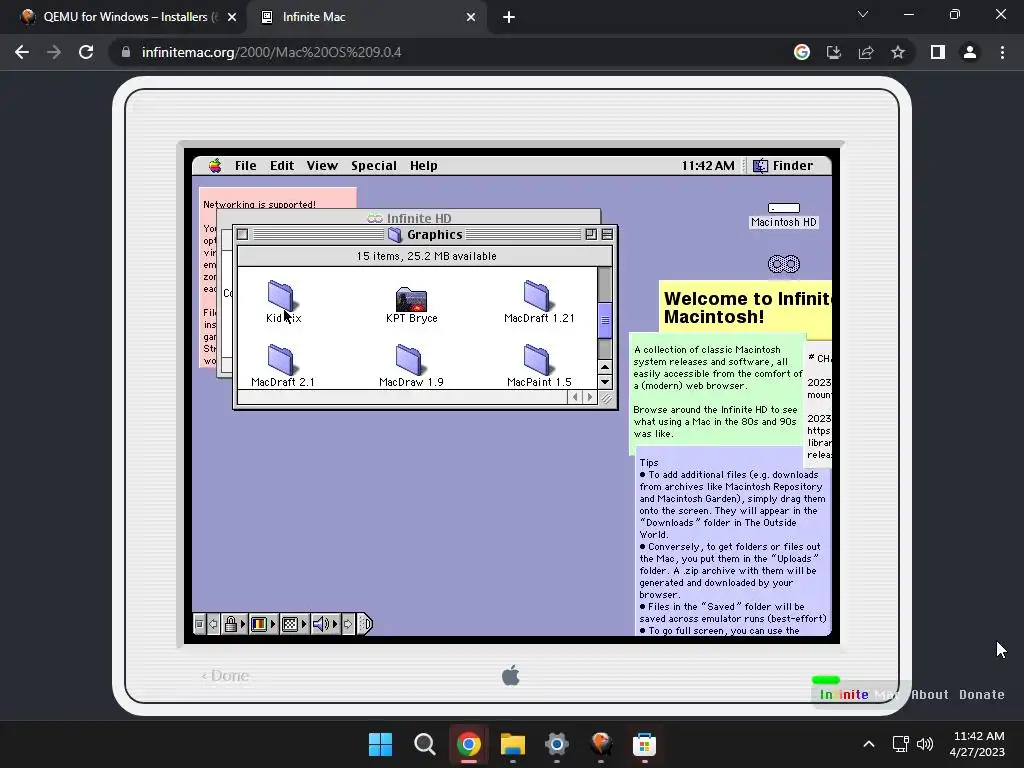Open the Windows volume tray icon
1024x768 pixels.
pos(925,744)
